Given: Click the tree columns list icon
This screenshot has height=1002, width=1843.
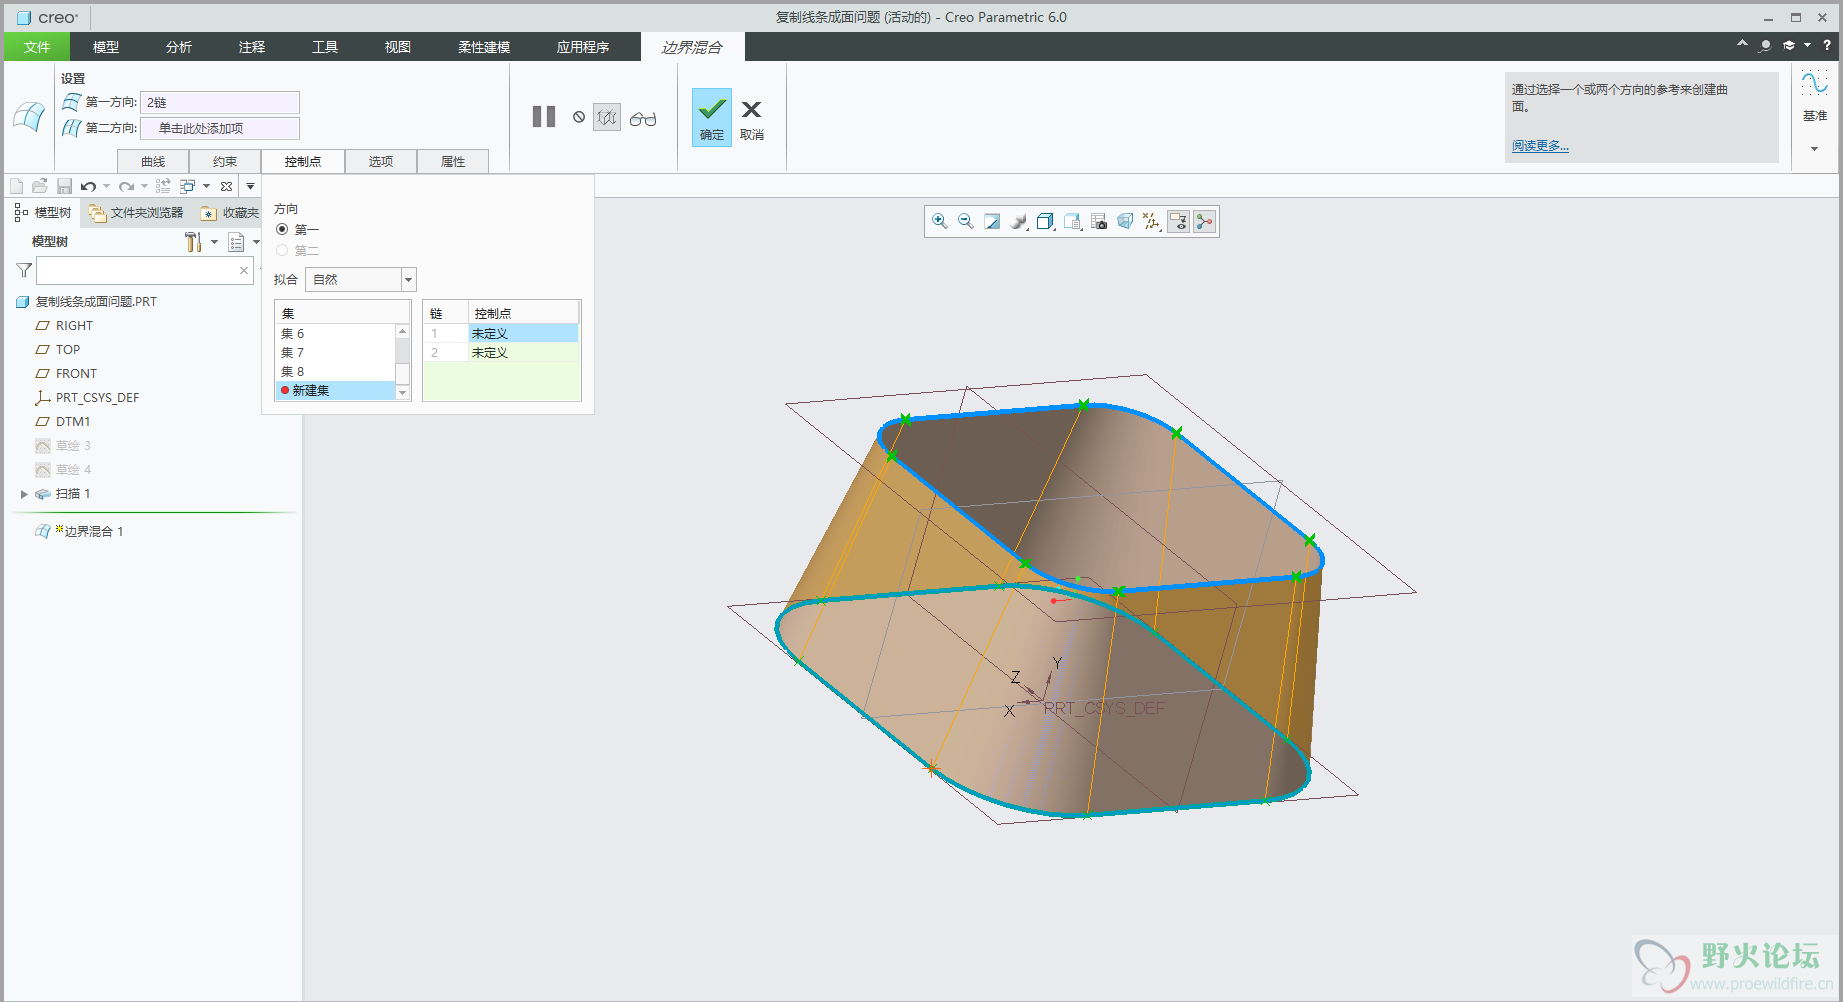Looking at the screenshot, I should [236, 242].
